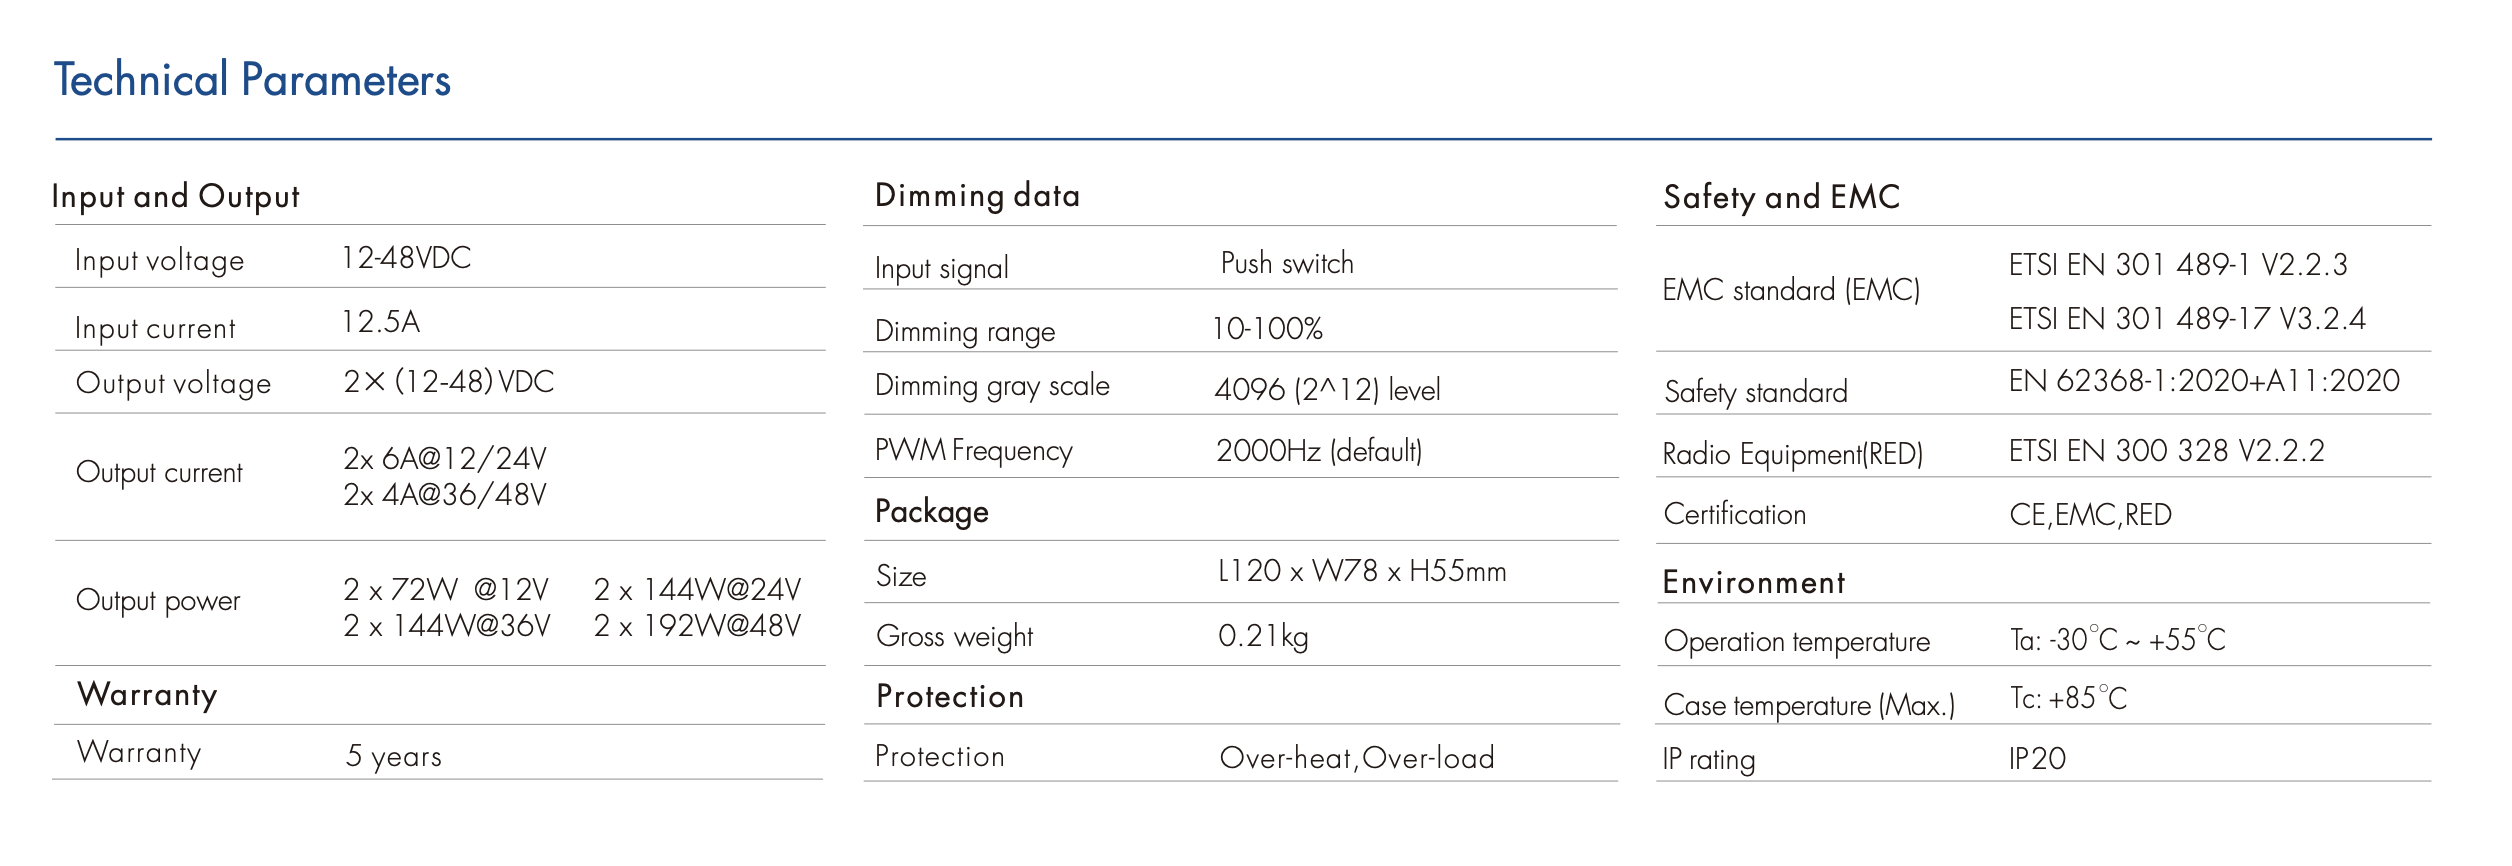Select the Over-heat,Over-load protection text
Screen dimensions: 2512x866
pyautogui.click(x=1357, y=758)
